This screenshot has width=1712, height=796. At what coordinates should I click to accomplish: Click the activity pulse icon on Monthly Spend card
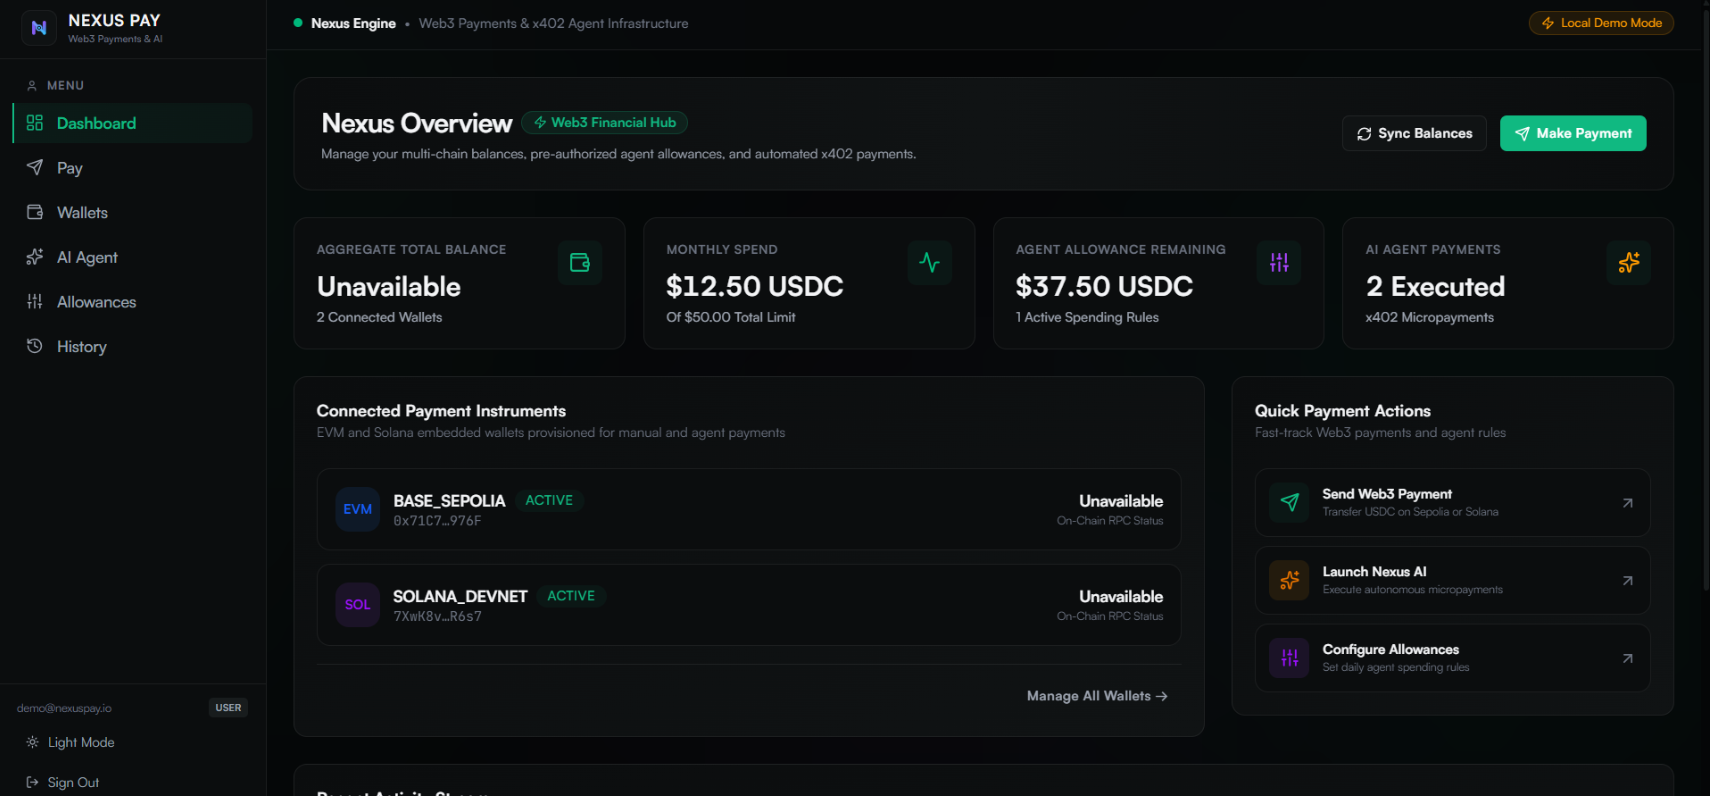point(929,263)
